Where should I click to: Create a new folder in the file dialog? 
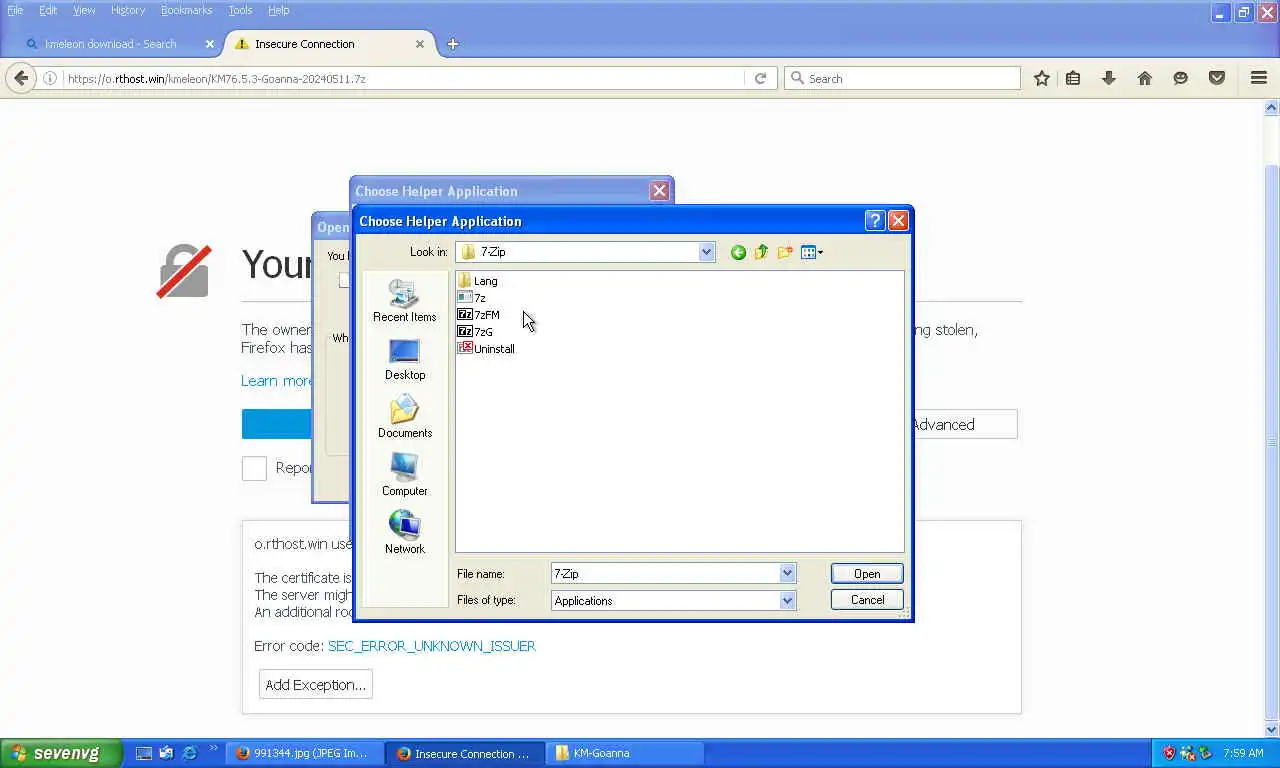click(785, 252)
